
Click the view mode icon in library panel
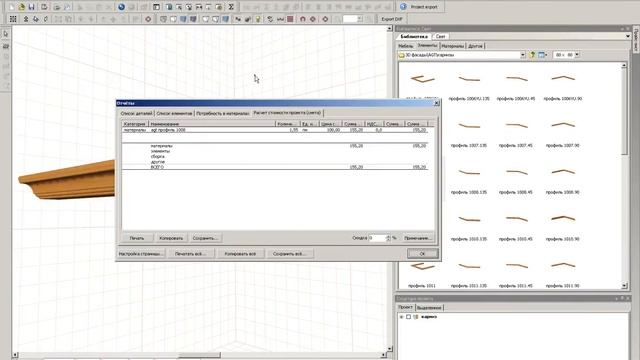(x=542, y=55)
